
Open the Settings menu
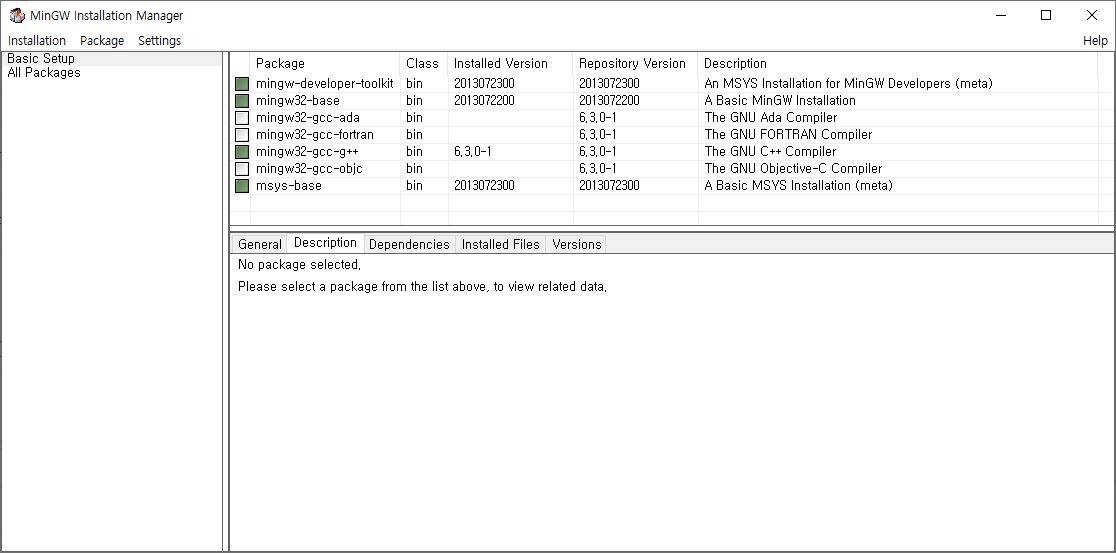point(159,41)
